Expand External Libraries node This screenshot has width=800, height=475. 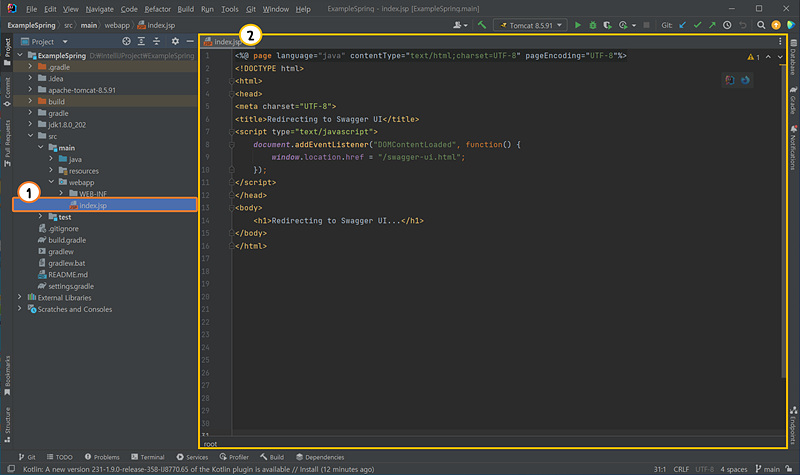click(19, 297)
